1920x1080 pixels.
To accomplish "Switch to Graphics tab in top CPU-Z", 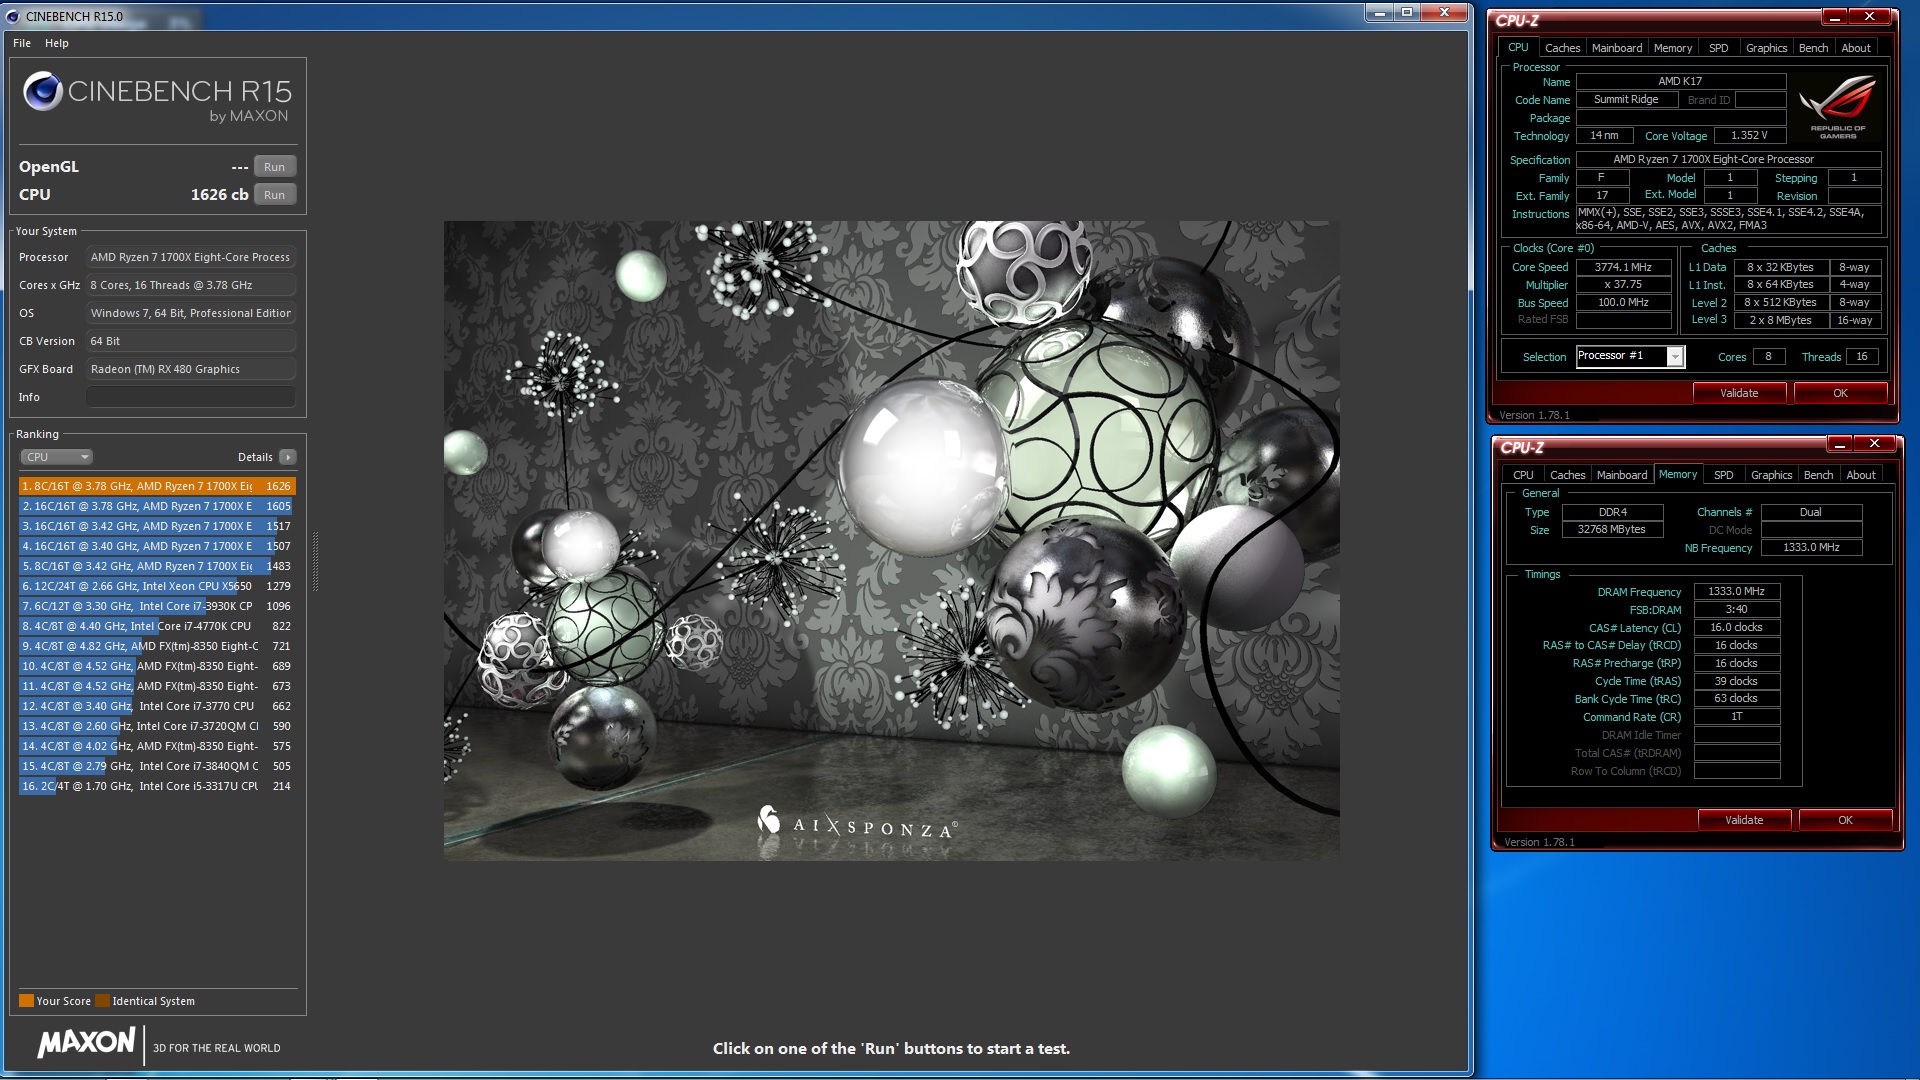I will (1766, 48).
